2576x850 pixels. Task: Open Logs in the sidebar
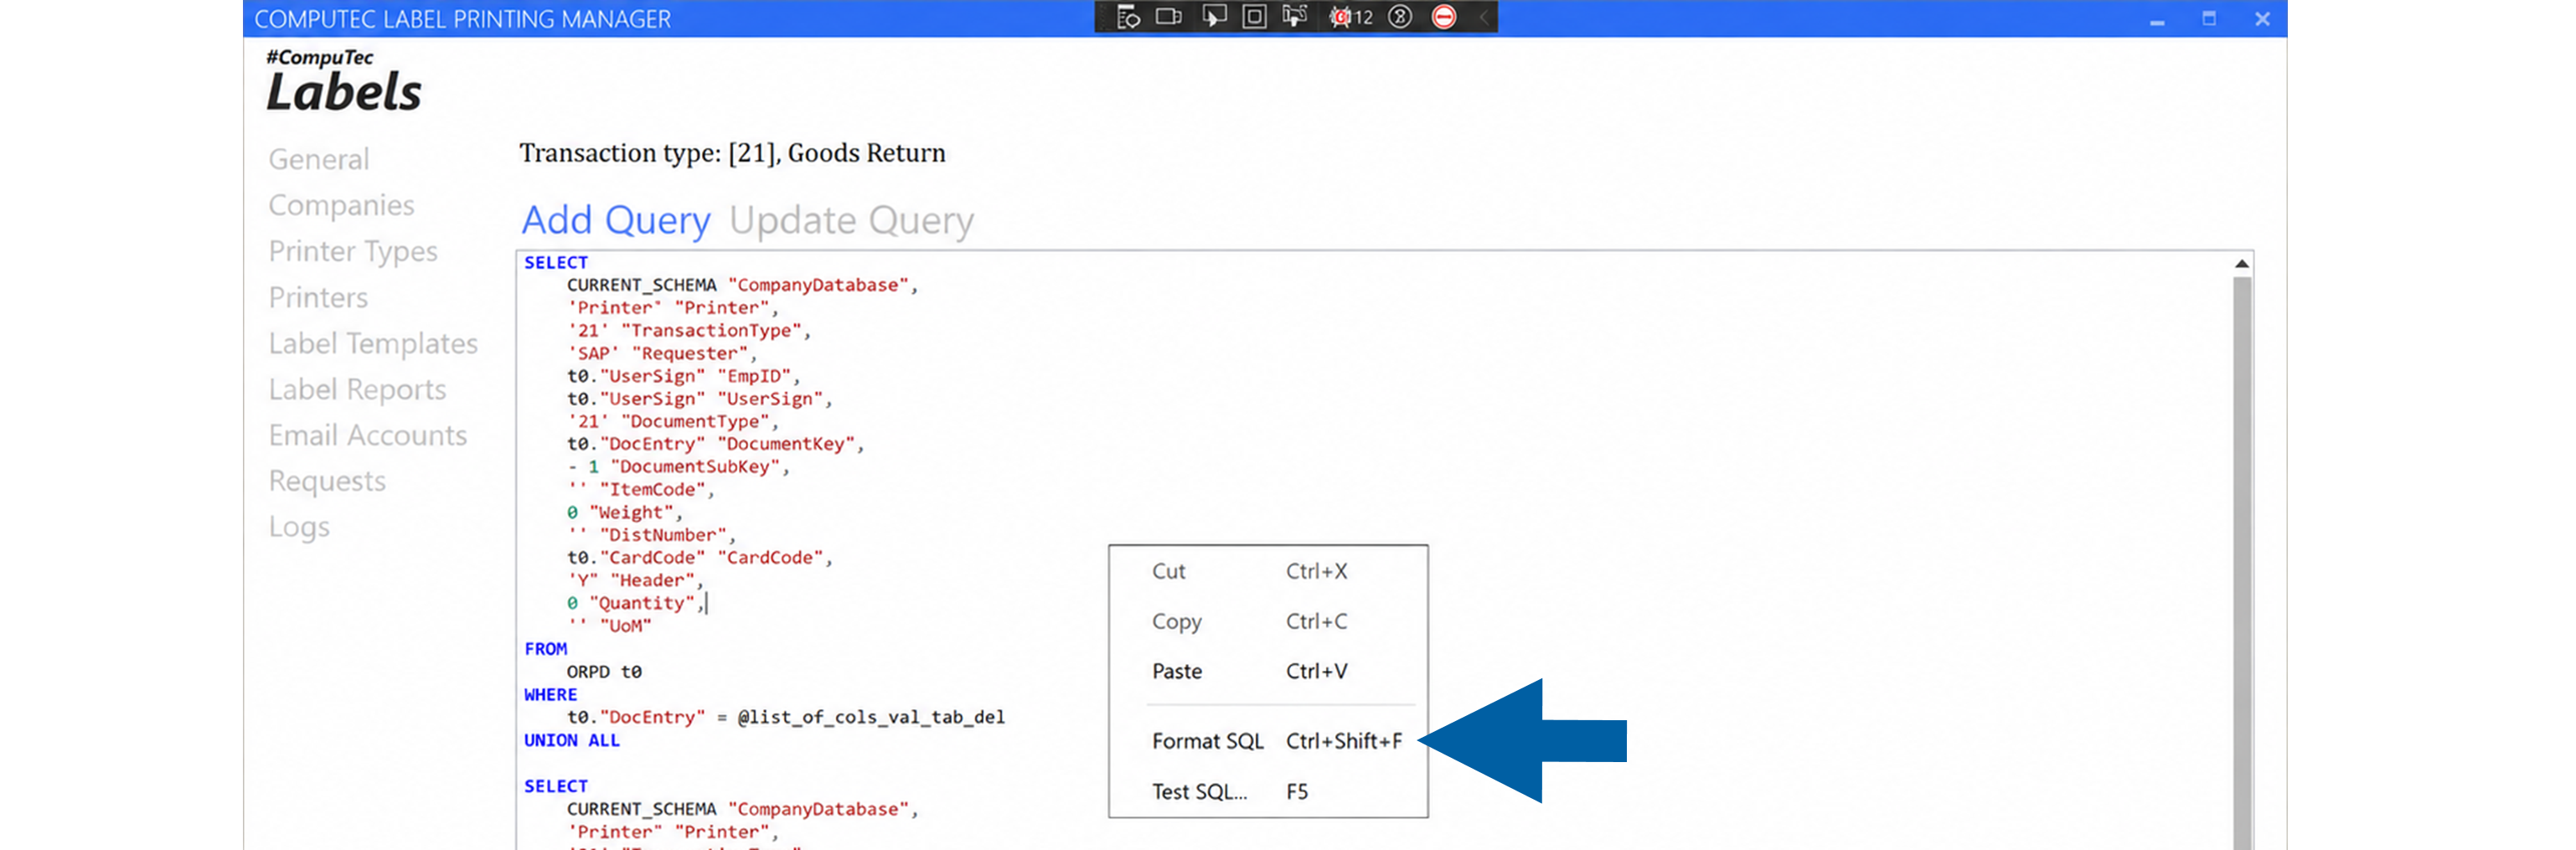(299, 527)
